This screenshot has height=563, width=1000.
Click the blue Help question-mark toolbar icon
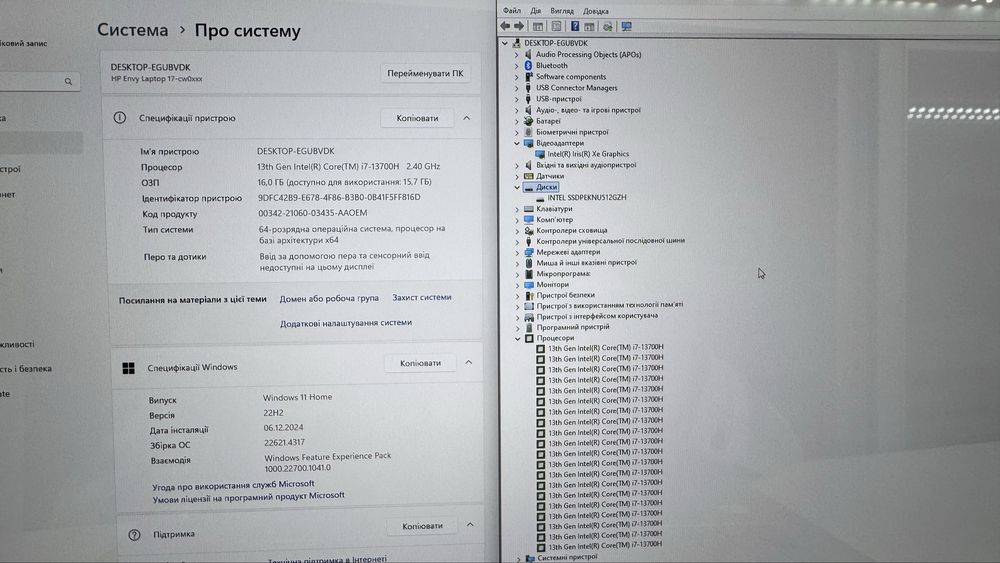575,26
